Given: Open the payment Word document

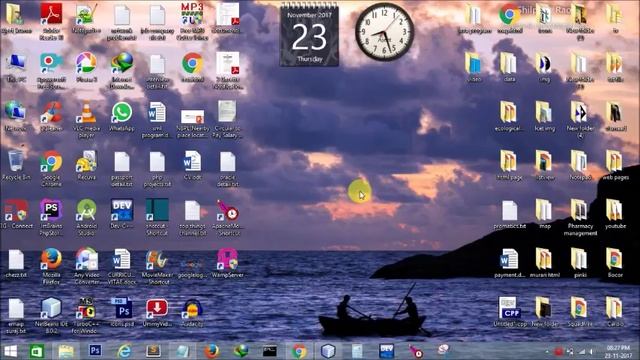Looking at the screenshot, I should [x=509, y=263].
